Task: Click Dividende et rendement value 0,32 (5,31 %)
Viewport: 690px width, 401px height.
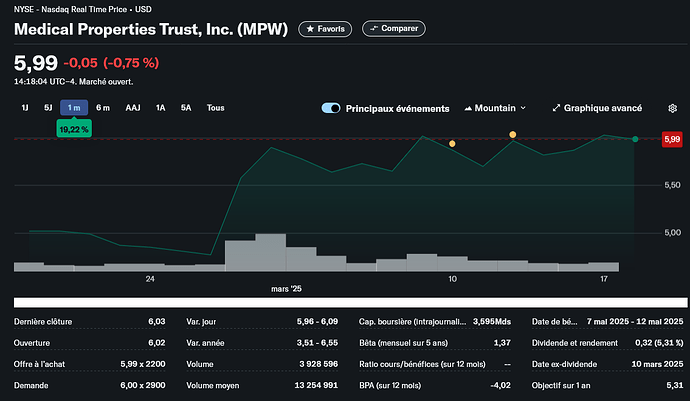Action: [659, 343]
